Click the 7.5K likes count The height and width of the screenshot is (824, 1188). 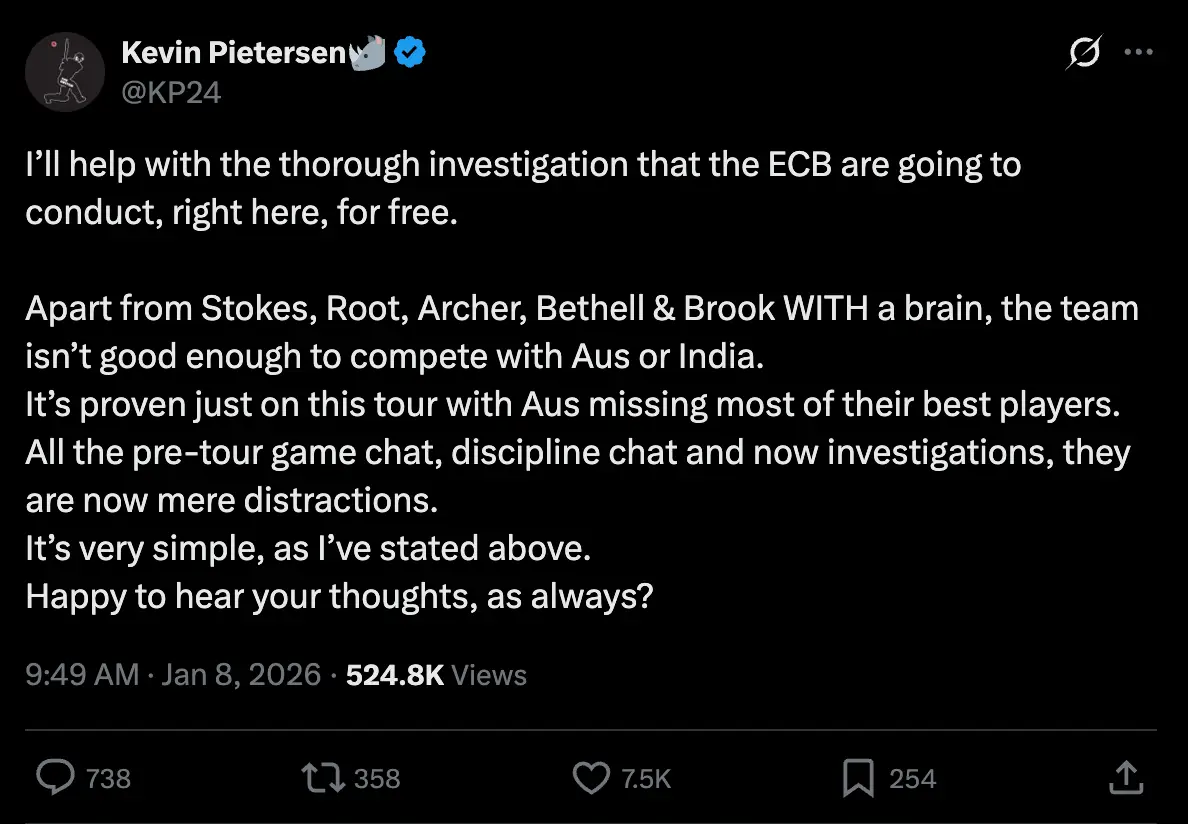646,778
